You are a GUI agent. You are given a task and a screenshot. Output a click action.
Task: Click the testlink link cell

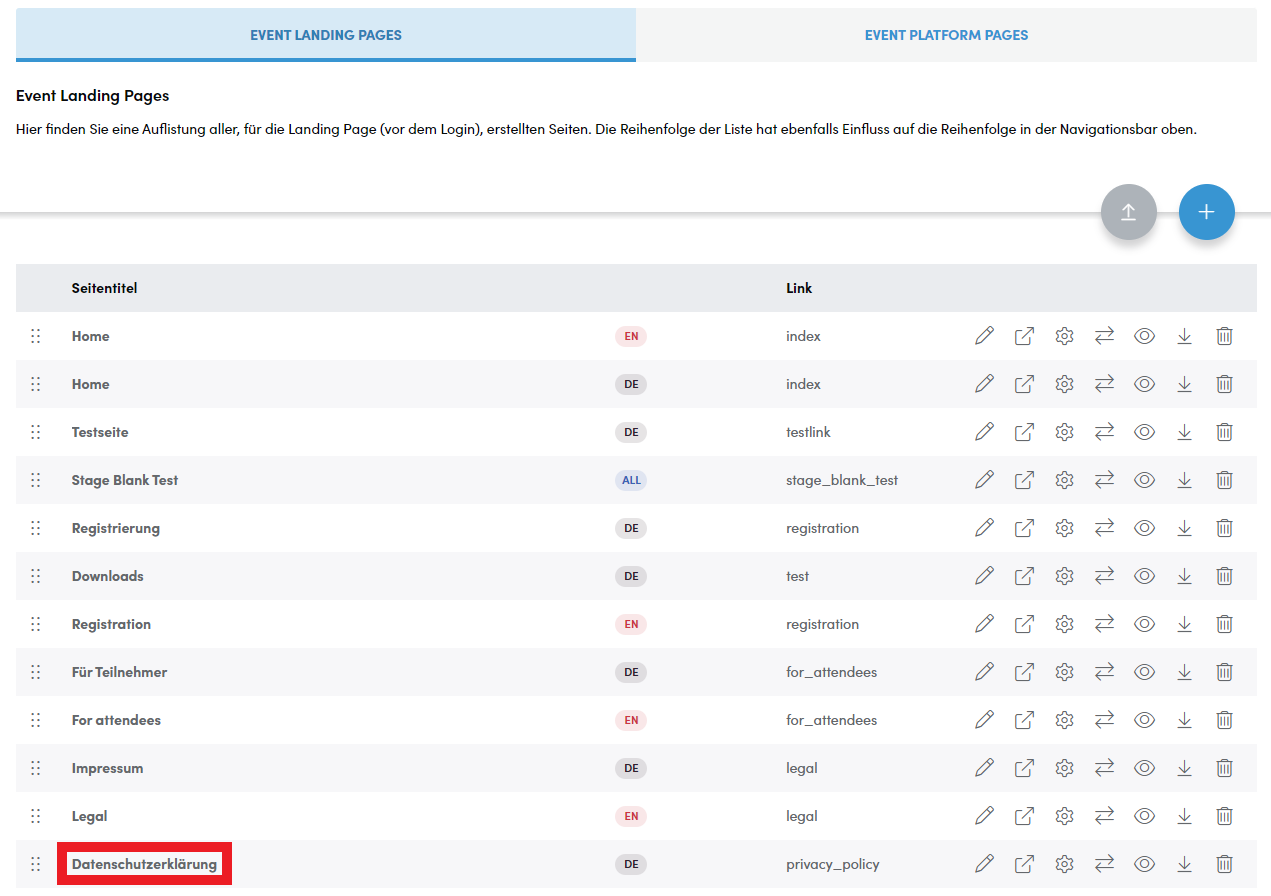tap(808, 432)
